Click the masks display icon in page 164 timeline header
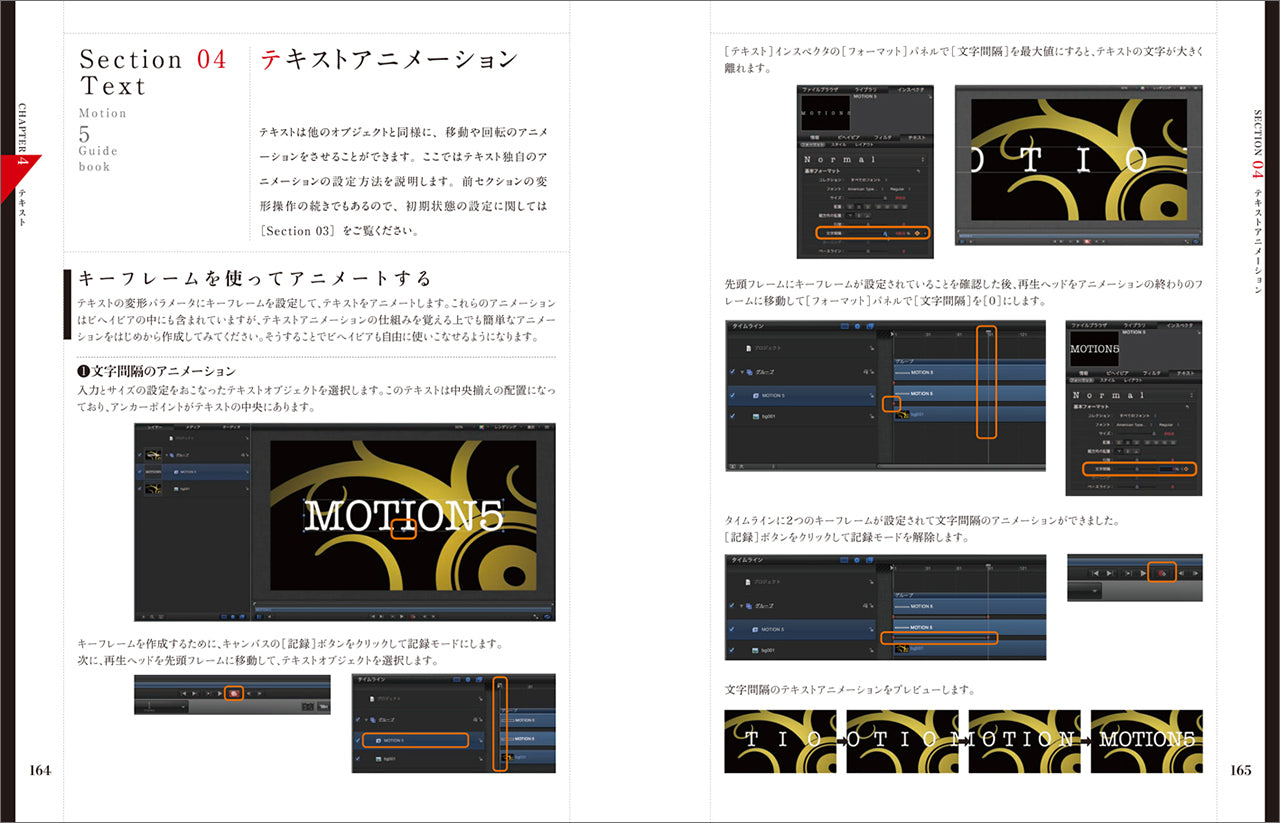This screenshot has height=823, width=1280. [x=457, y=679]
